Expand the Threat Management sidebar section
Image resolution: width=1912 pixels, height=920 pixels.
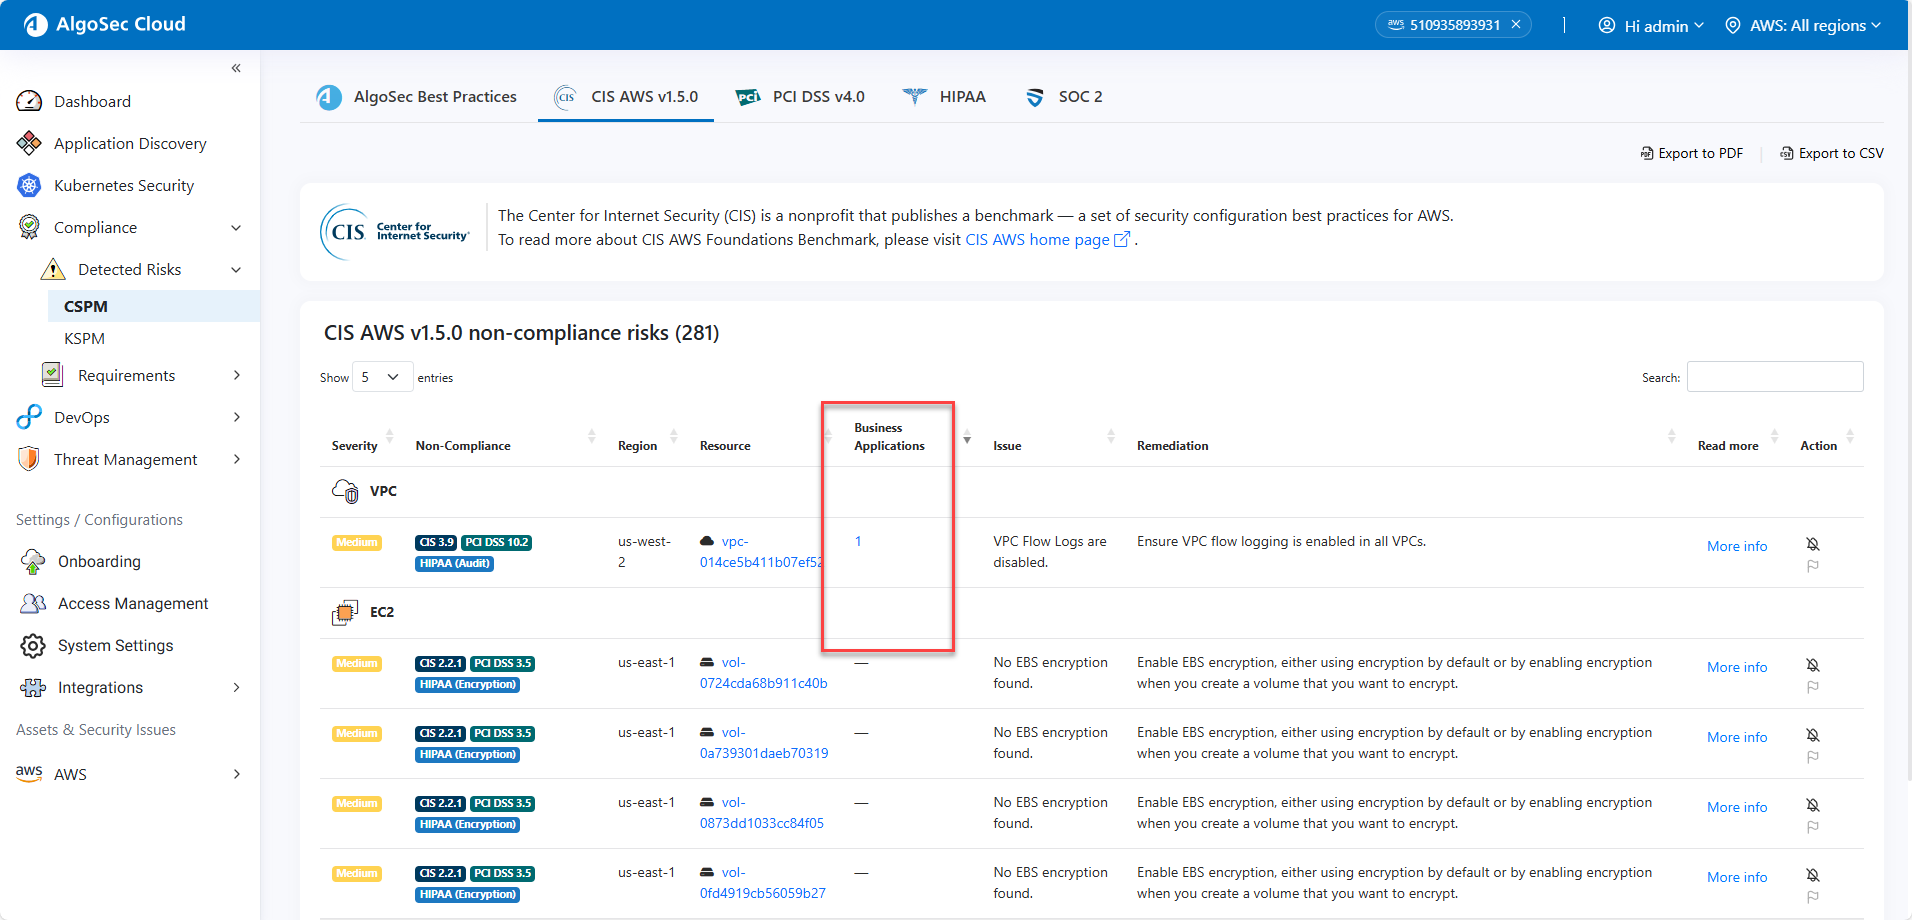[126, 460]
